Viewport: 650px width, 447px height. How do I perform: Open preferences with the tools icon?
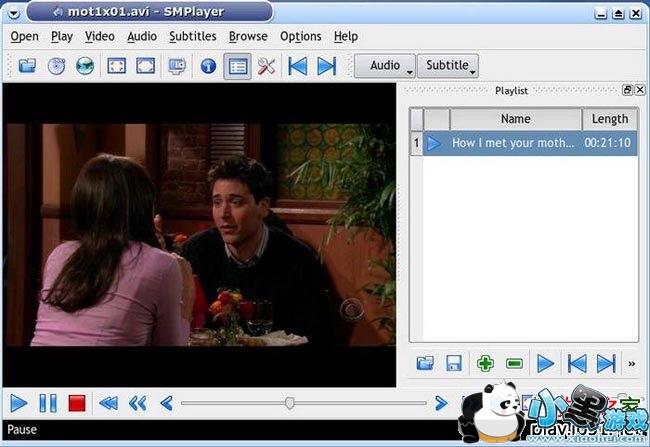click(x=266, y=66)
